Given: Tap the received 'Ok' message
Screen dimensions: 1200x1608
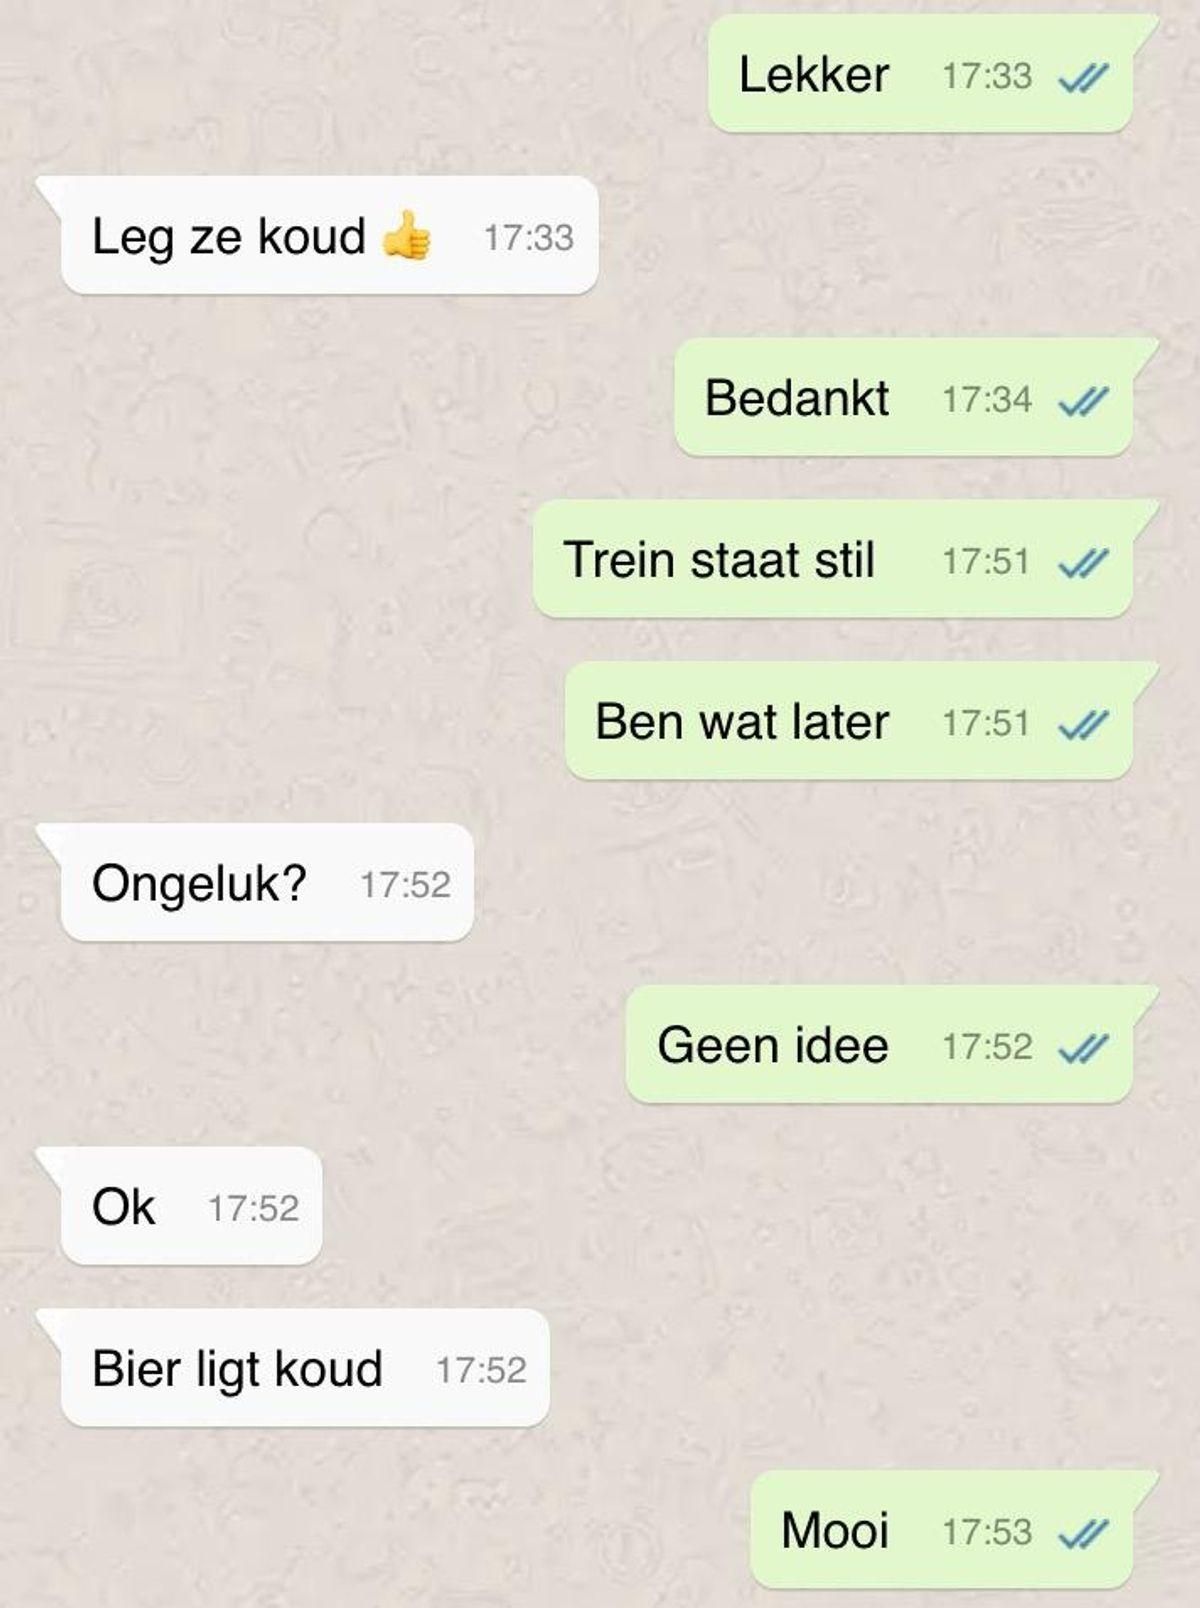Looking at the screenshot, I should 191,1207.
